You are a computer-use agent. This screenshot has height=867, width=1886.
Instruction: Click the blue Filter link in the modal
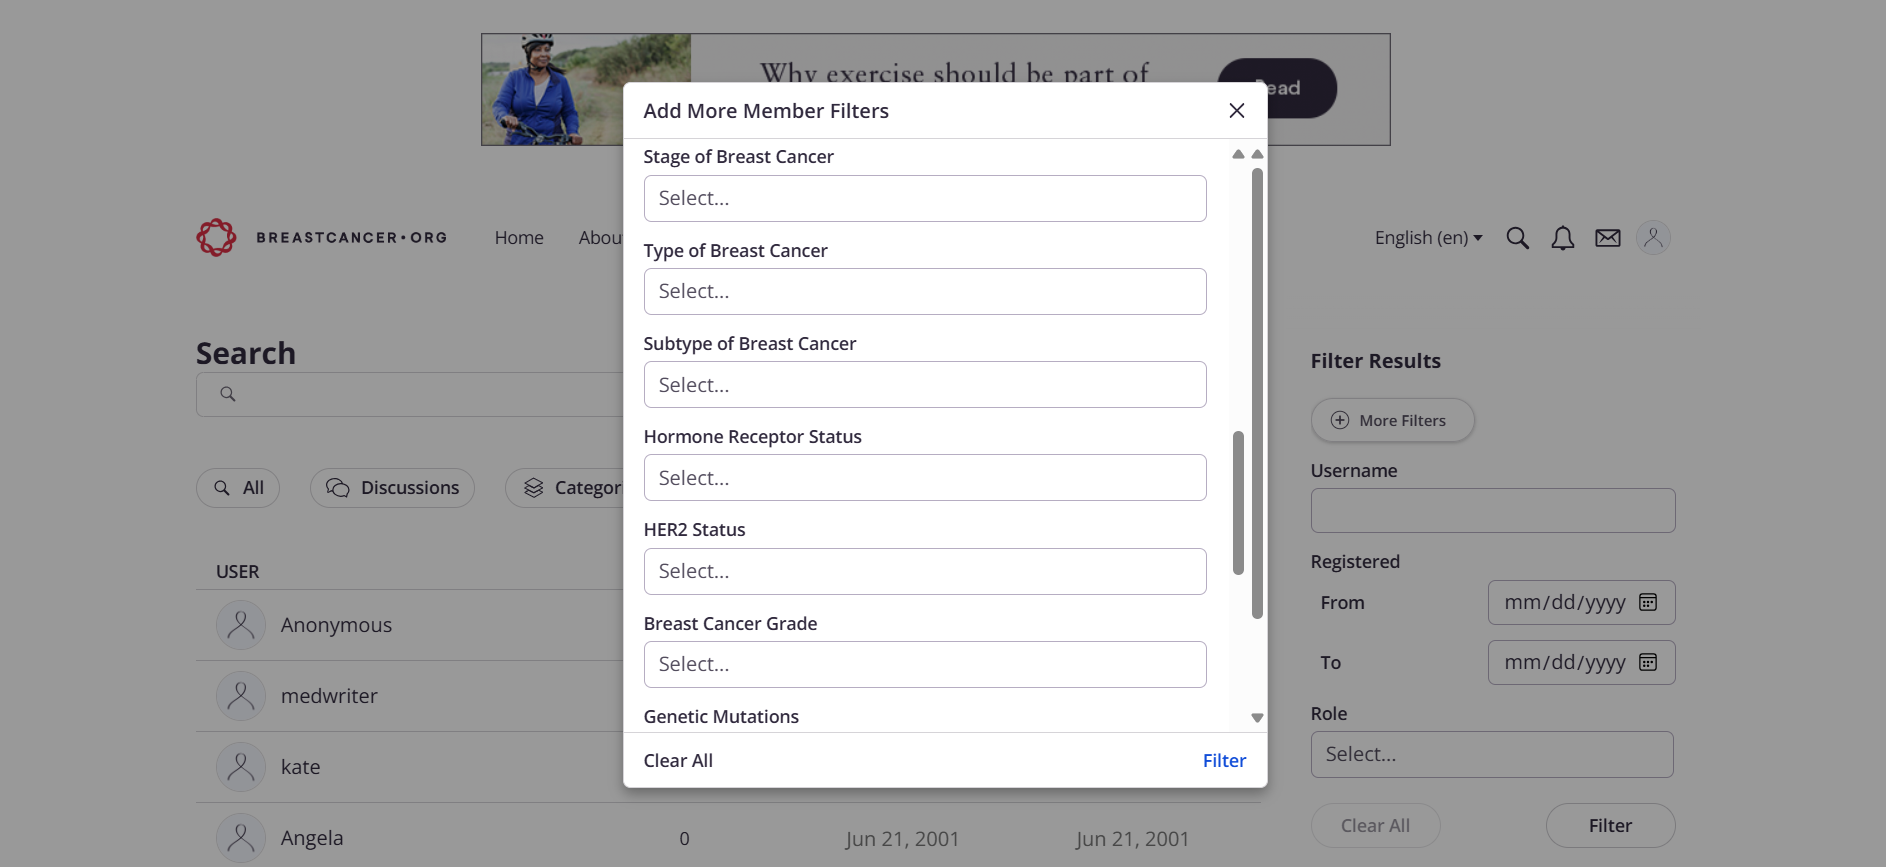coord(1224,760)
